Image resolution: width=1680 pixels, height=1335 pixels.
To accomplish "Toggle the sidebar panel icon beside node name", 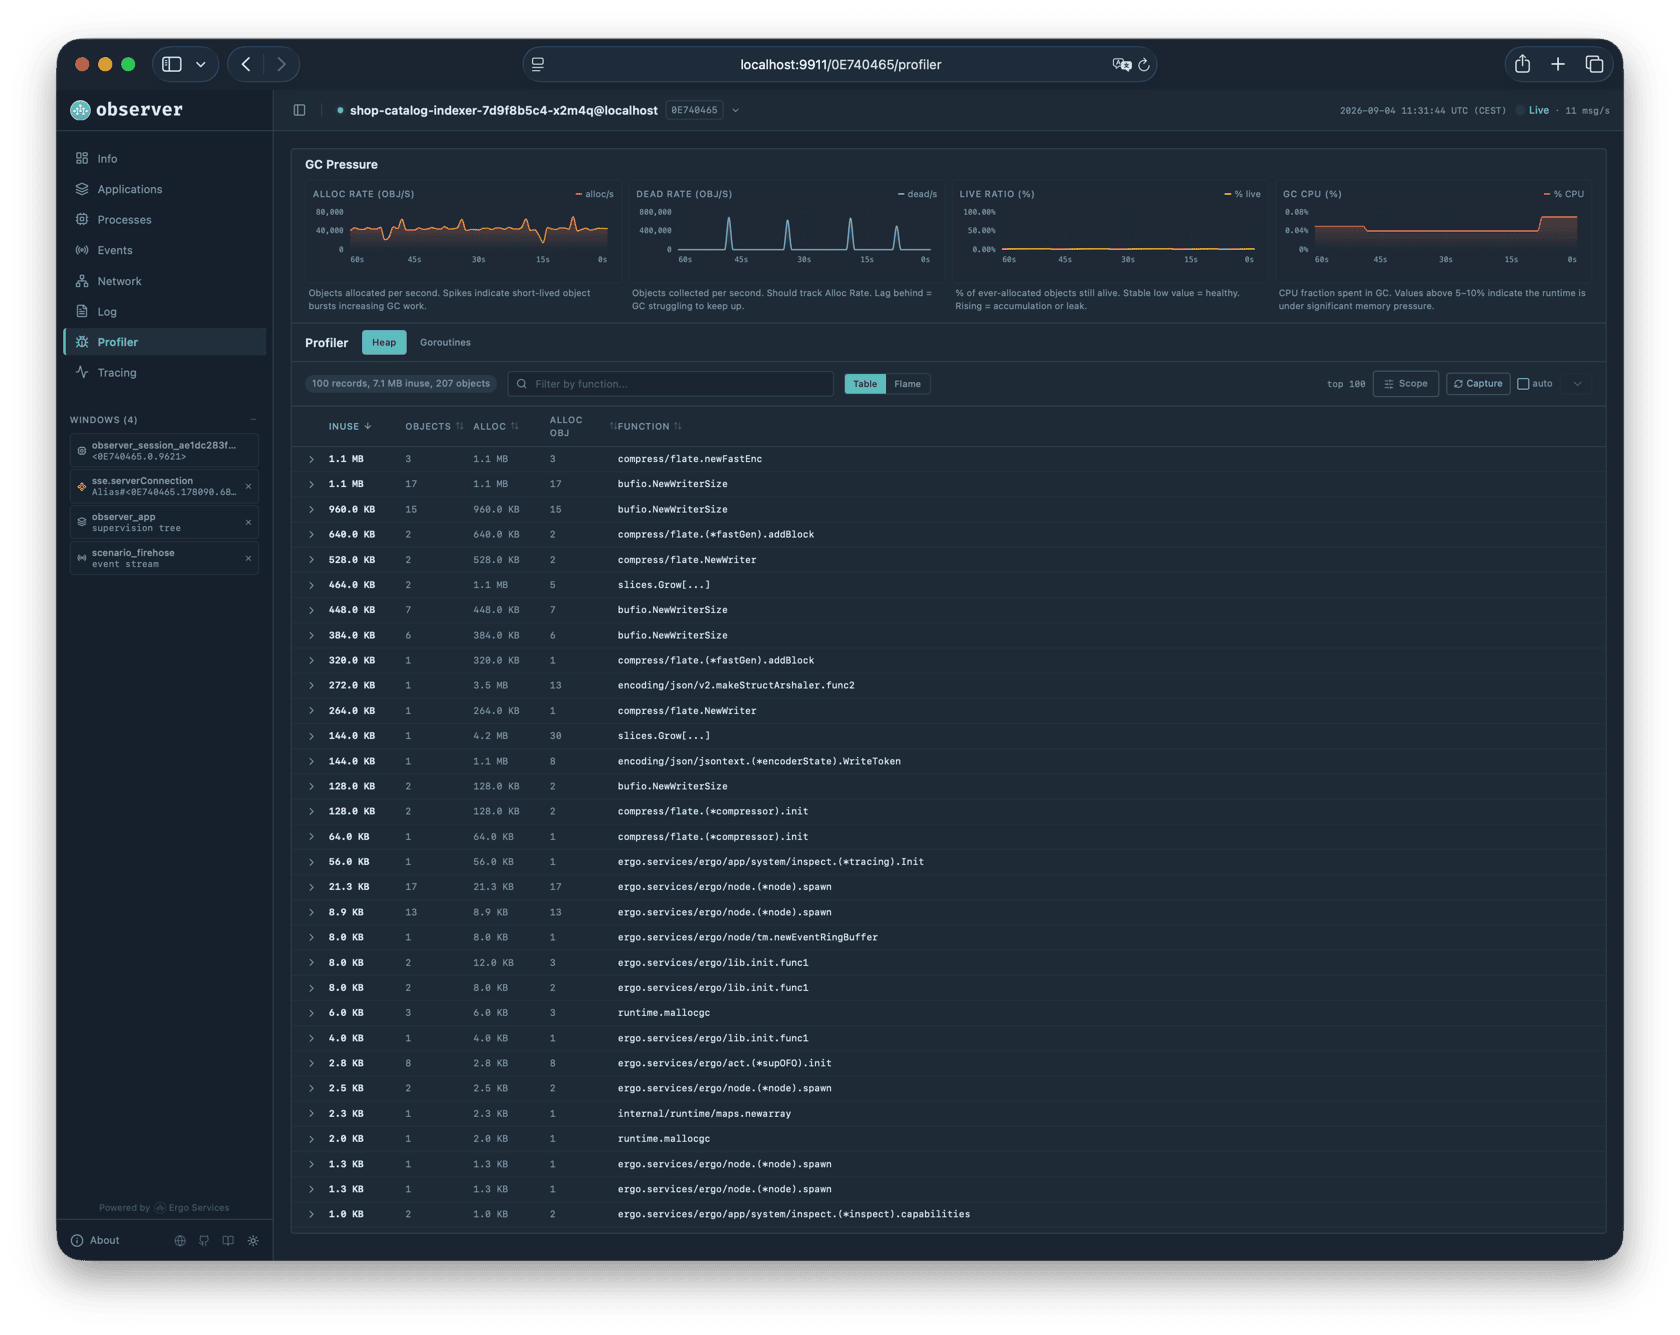I will coord(299,110).
